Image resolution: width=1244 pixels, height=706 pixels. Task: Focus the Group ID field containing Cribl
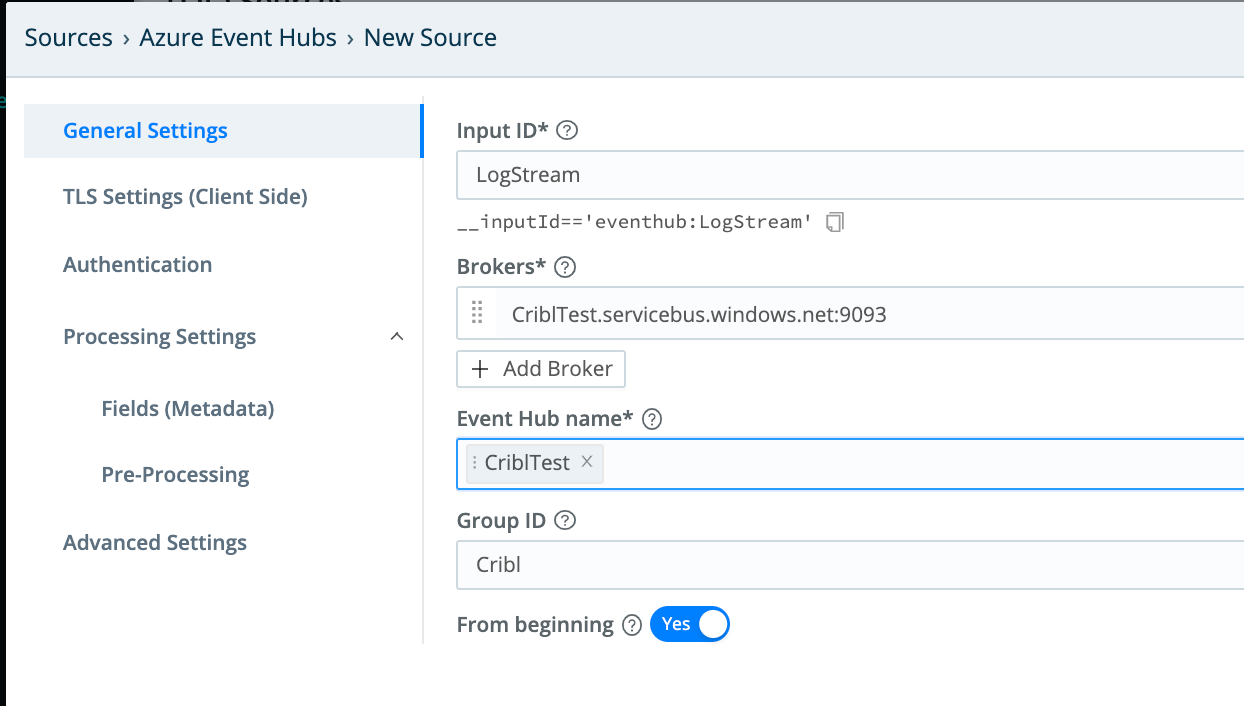(x=850, y=565)
